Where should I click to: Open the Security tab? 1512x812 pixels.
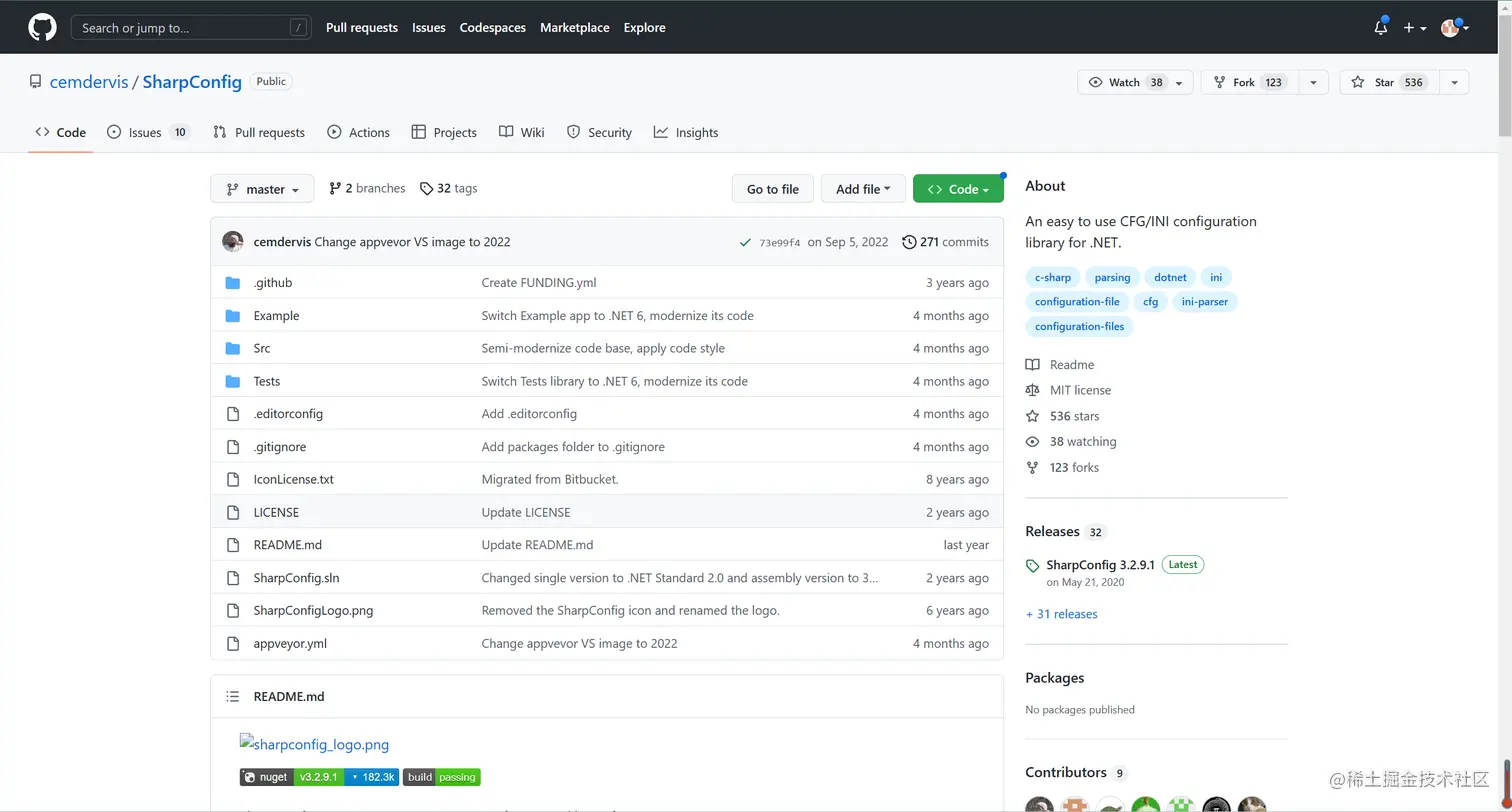[599, 132]
